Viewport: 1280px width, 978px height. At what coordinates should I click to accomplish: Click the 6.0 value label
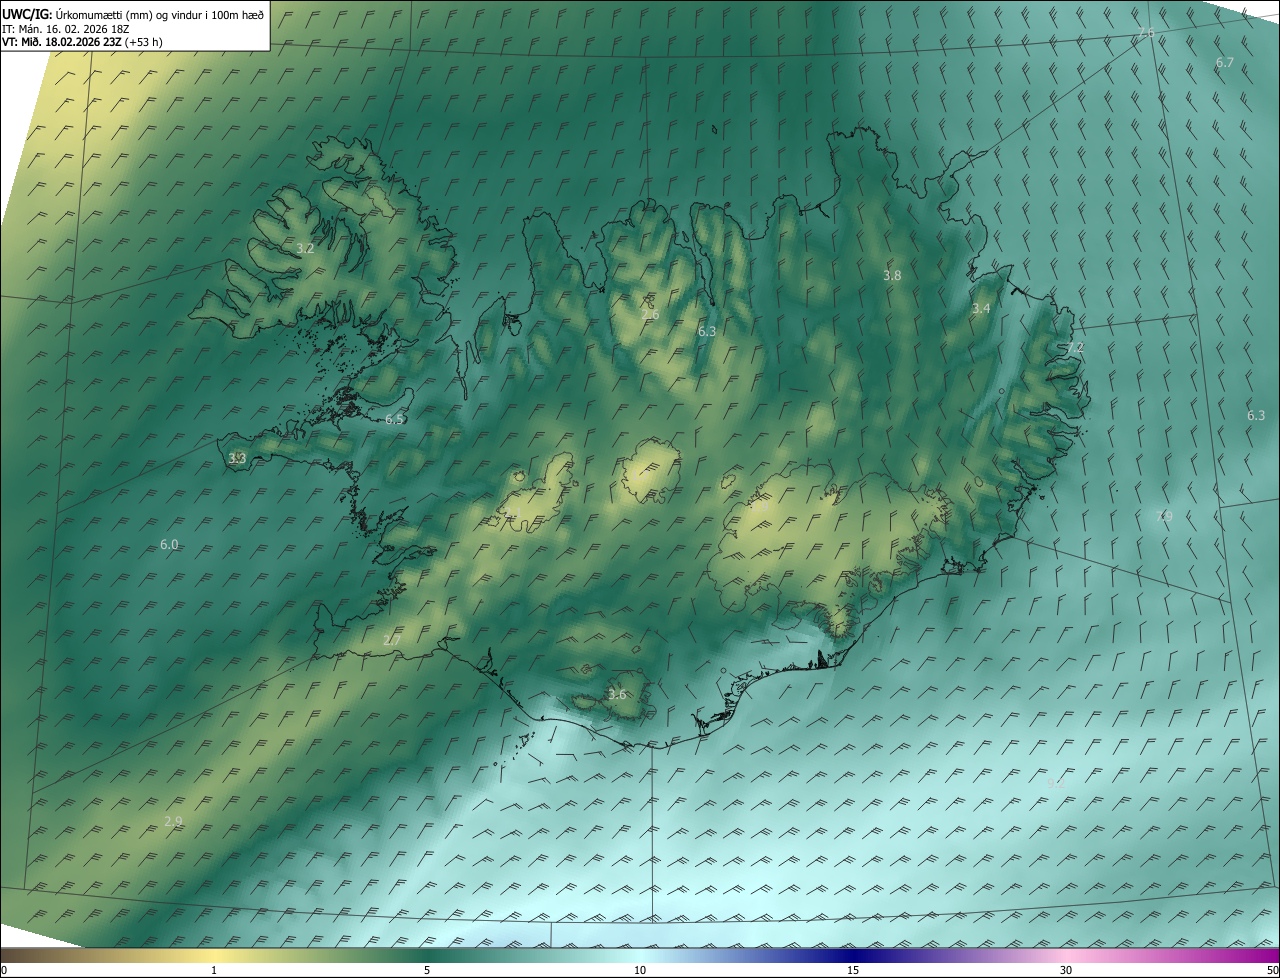coord(169,545)
